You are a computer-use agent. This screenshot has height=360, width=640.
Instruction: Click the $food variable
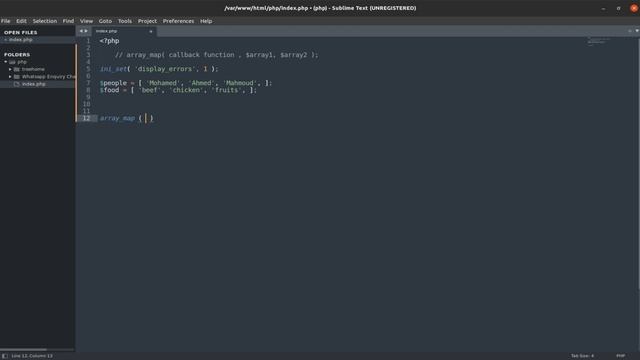tap(109, 90)
